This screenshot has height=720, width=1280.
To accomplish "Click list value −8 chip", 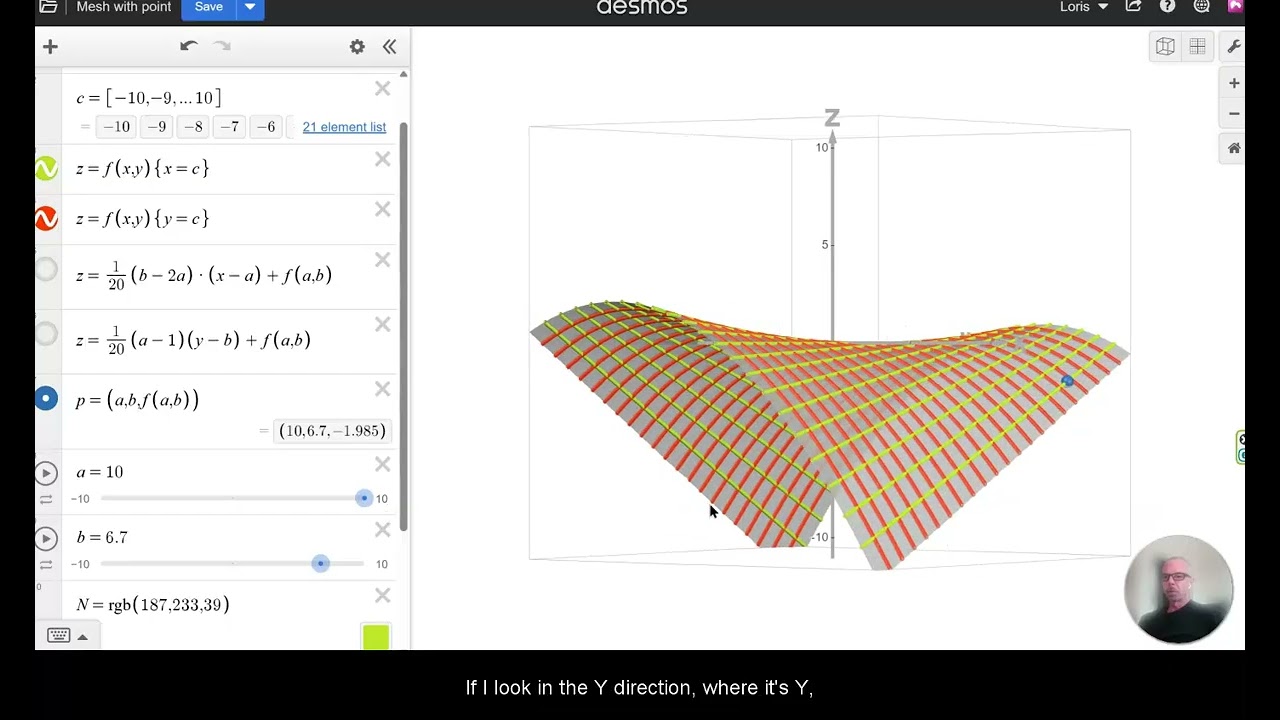I will [x=193, y=127].
